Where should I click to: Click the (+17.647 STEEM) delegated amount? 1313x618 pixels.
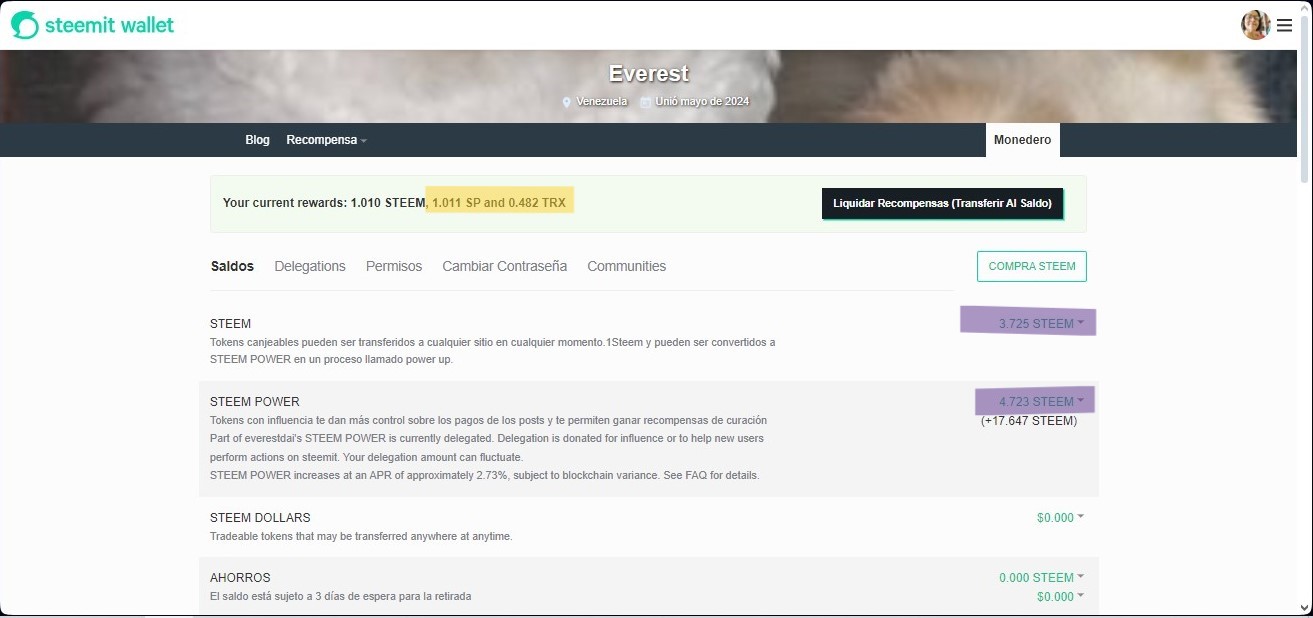pos(1029,421)
